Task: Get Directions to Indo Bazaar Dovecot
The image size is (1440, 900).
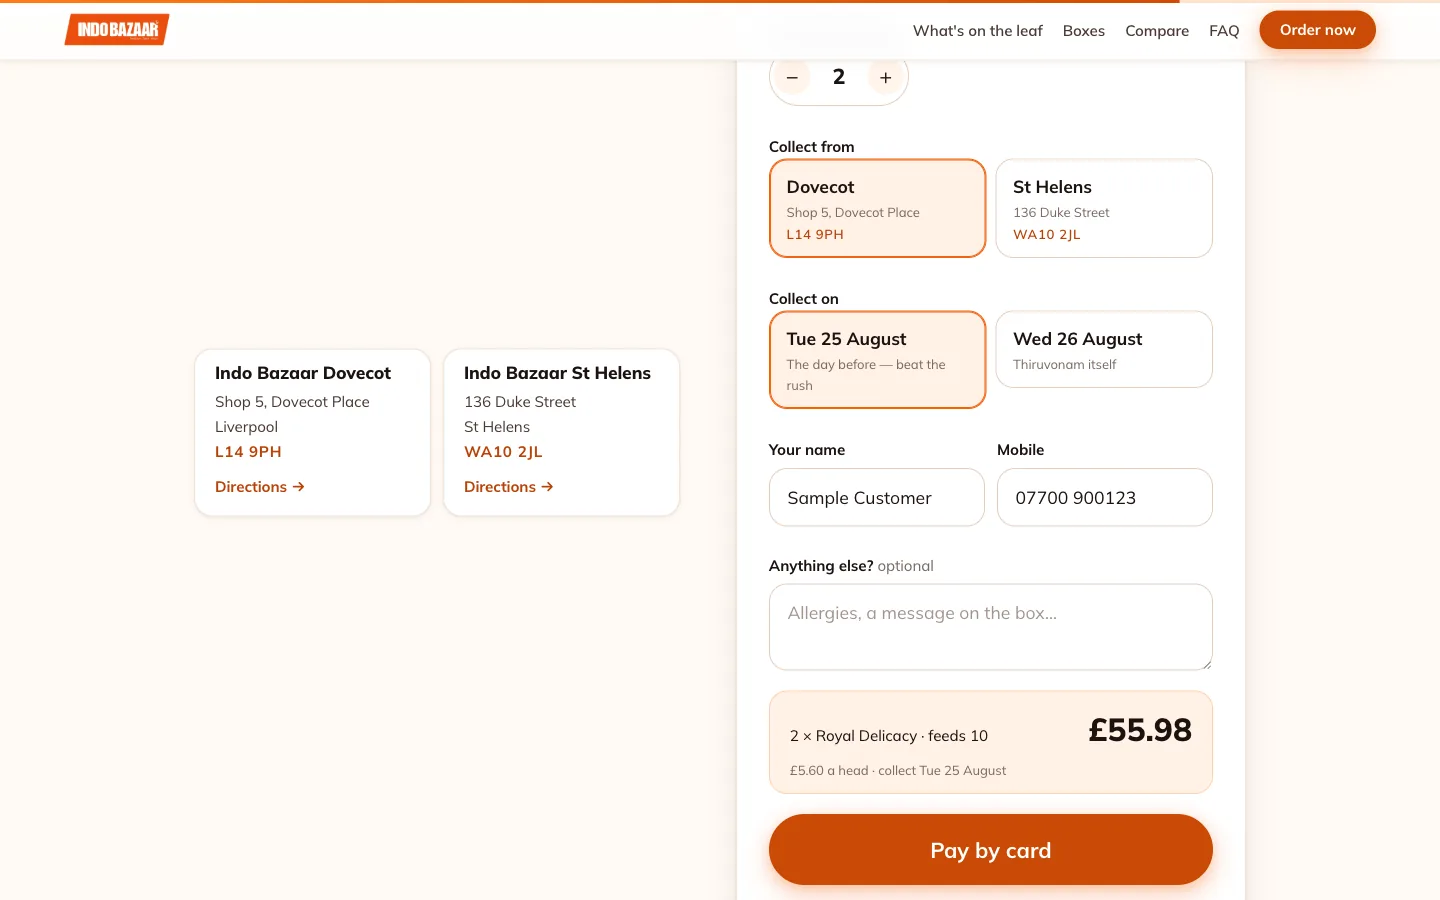Action: (260, 487)
